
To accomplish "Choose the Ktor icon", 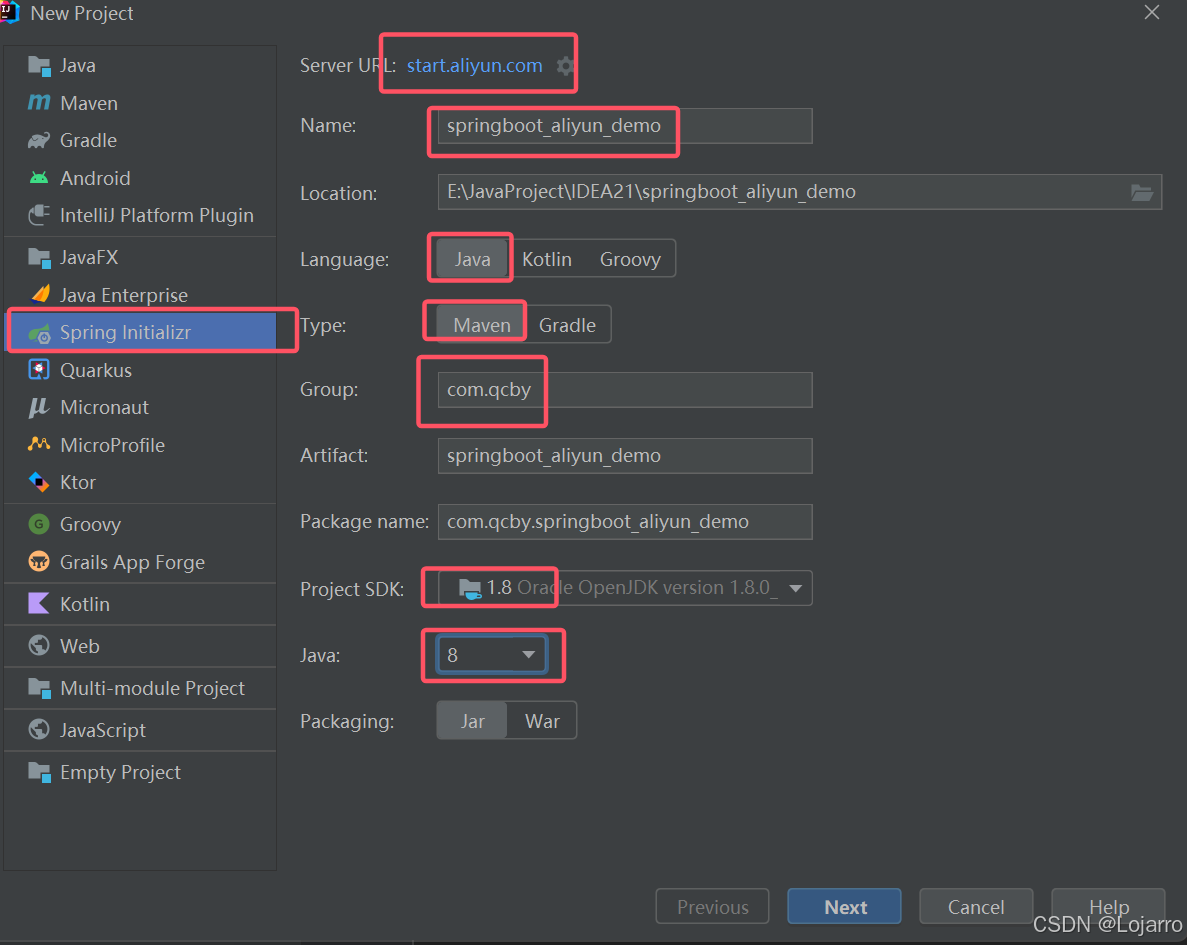I will 39,482.
